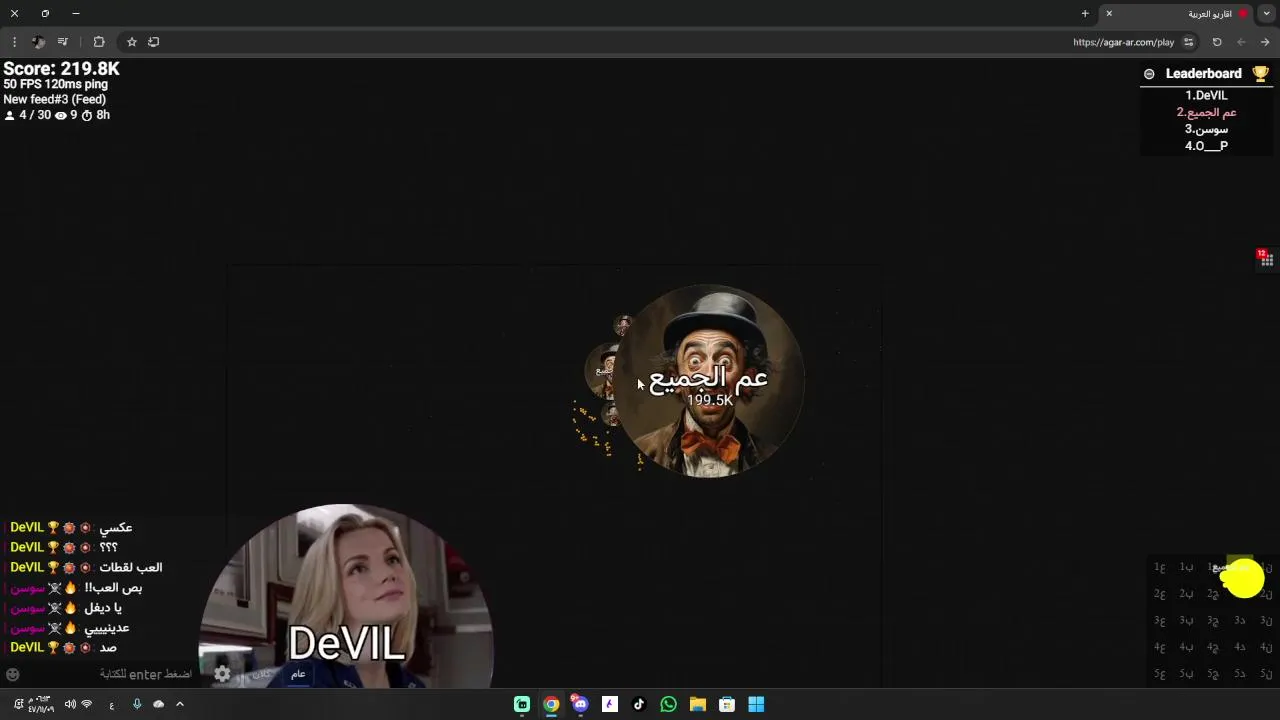Viewport: 1280px width, 720px height.
Task: Click the spectators eye icon
Action: (x=59, y=116)
